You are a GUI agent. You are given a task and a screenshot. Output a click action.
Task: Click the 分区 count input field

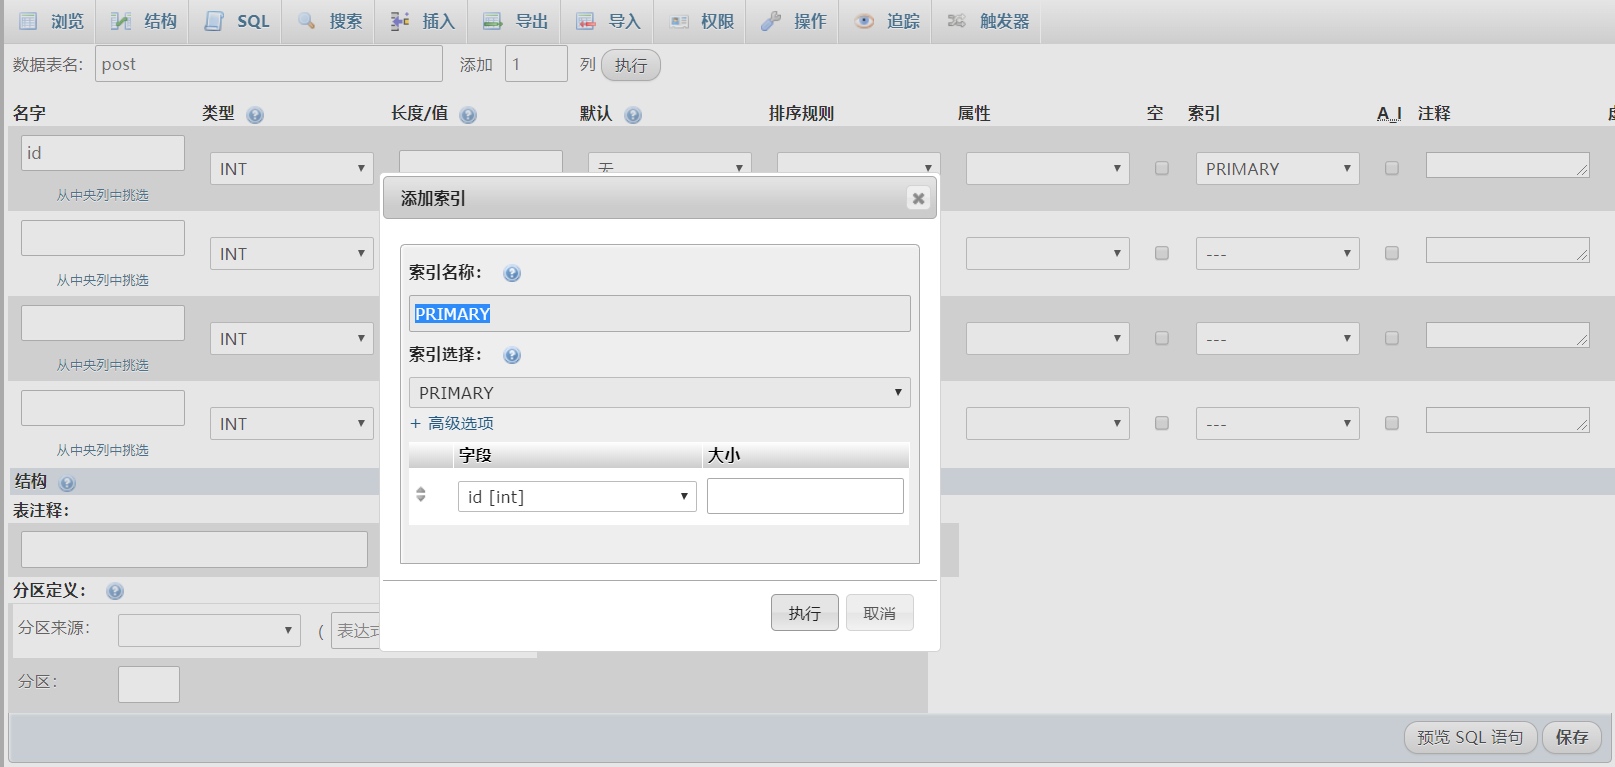point(149,684)
